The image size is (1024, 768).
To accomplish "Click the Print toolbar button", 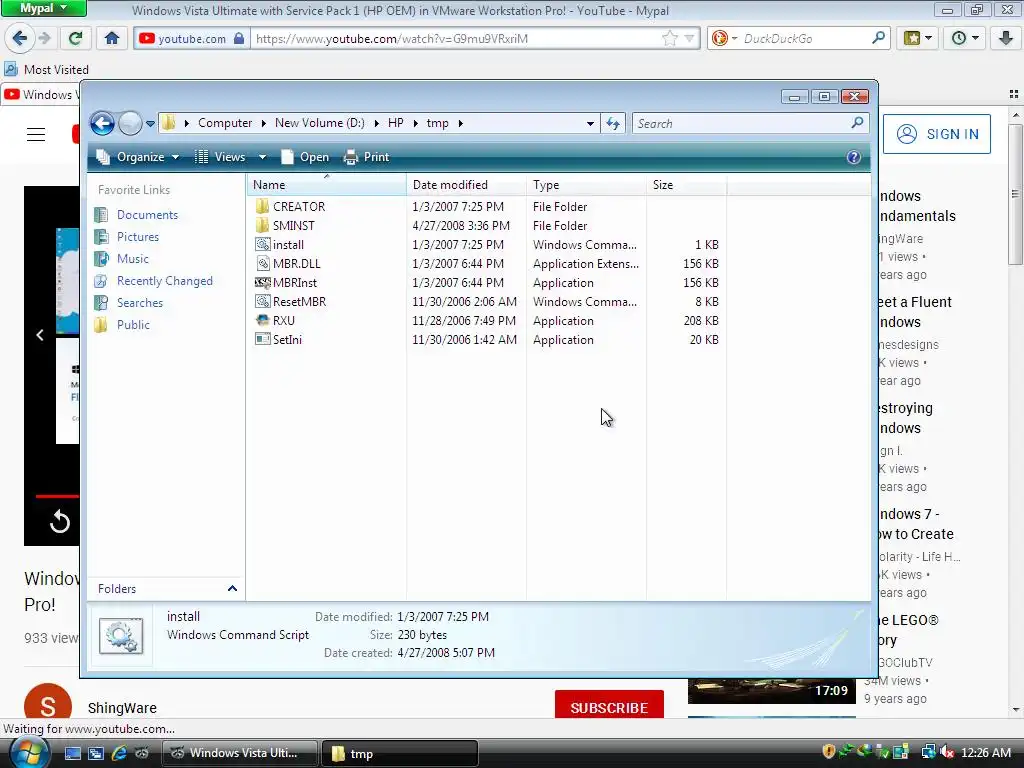I will [366, 157].
